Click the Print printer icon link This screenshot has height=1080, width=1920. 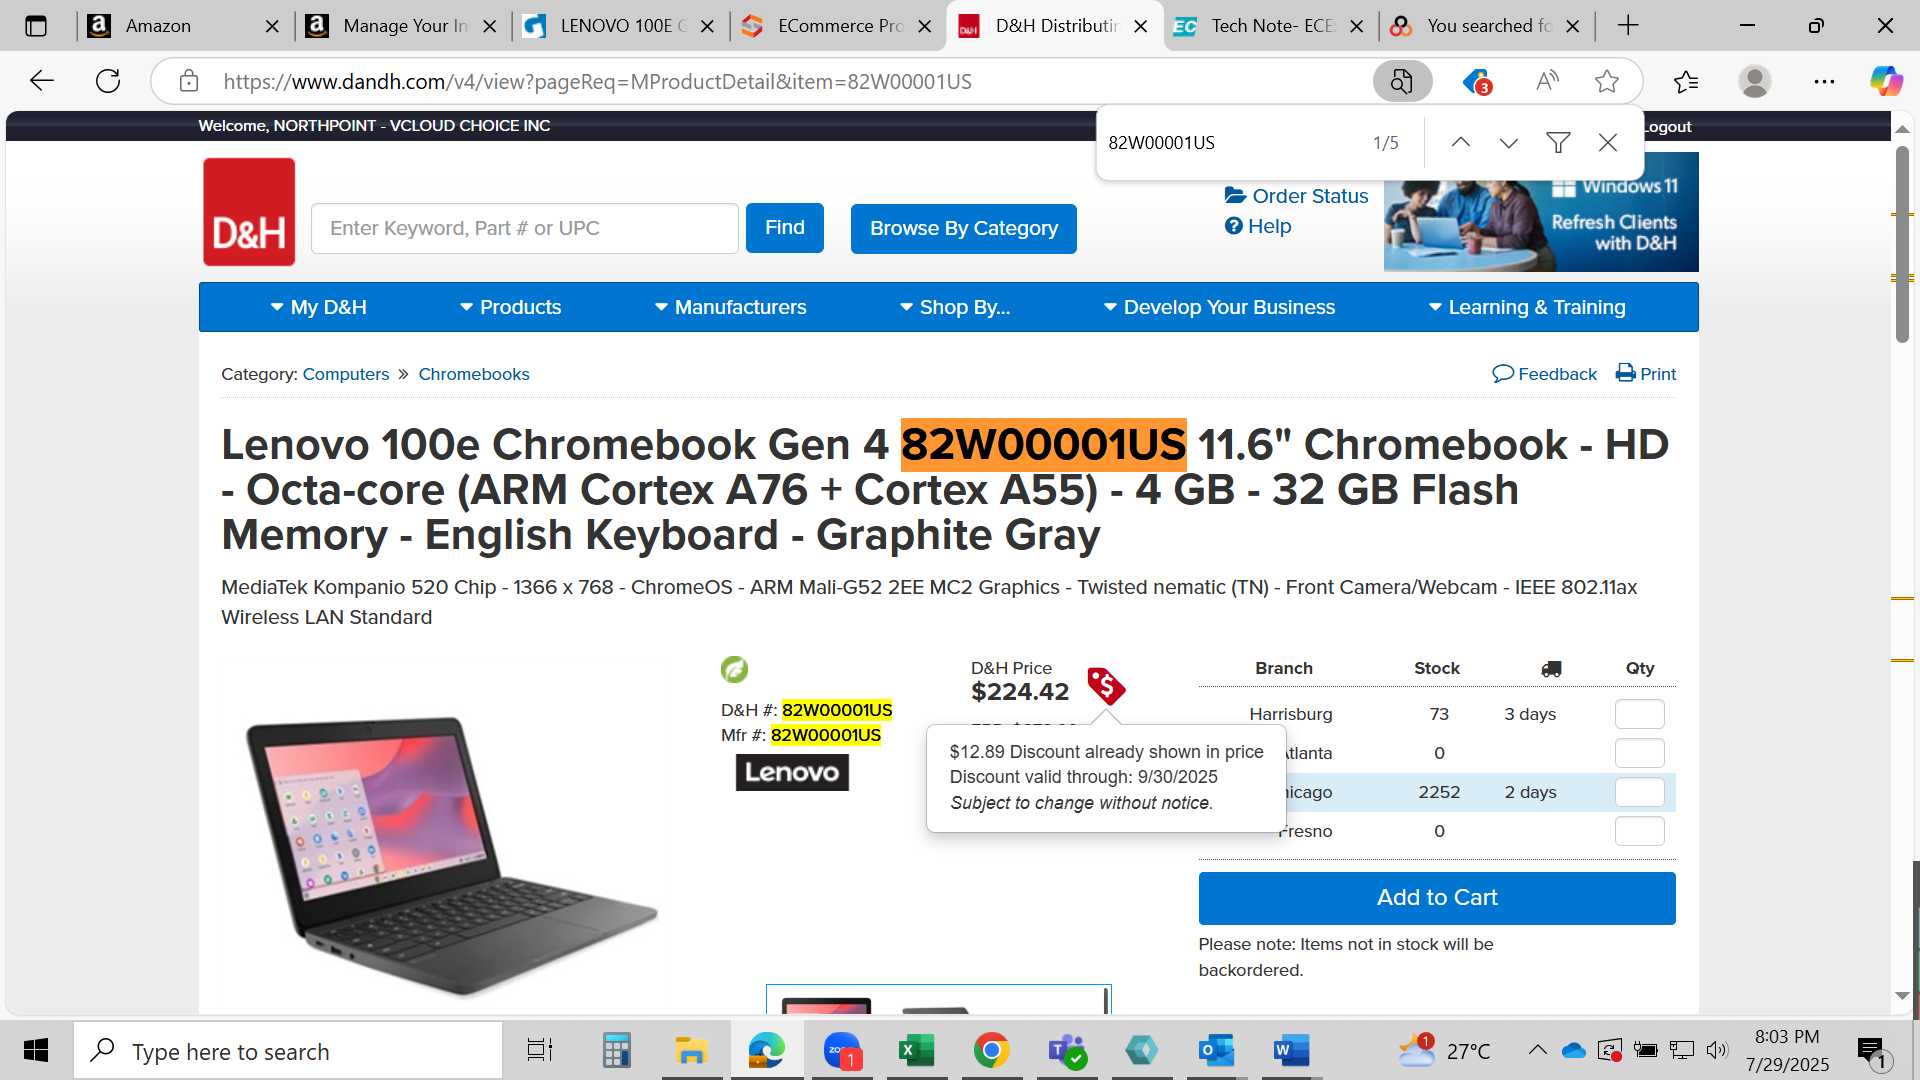pos(1646,374)
